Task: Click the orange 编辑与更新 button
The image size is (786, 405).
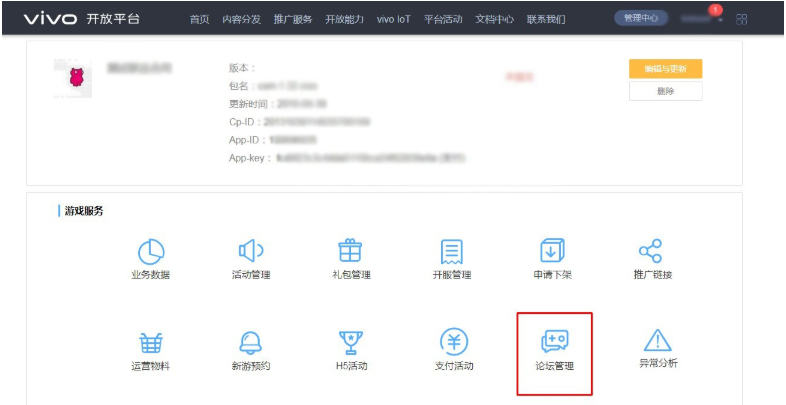Action: pos(665,69)
